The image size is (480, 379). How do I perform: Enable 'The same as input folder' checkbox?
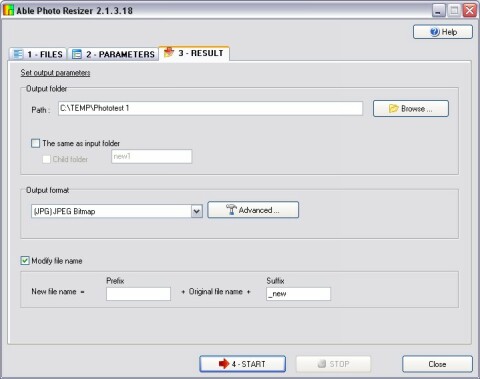(x=35, y=143)
